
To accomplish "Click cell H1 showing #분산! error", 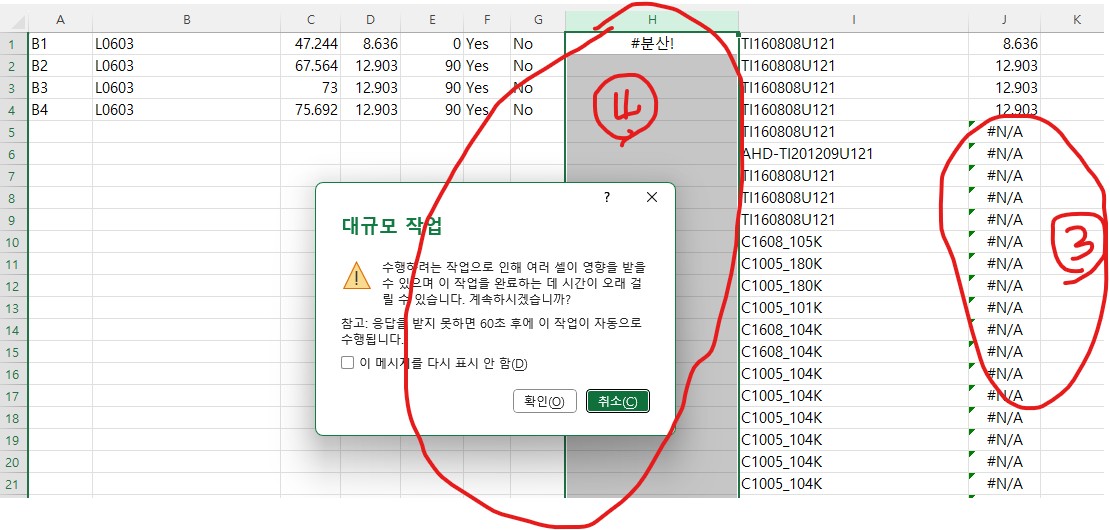I will 652,44.
